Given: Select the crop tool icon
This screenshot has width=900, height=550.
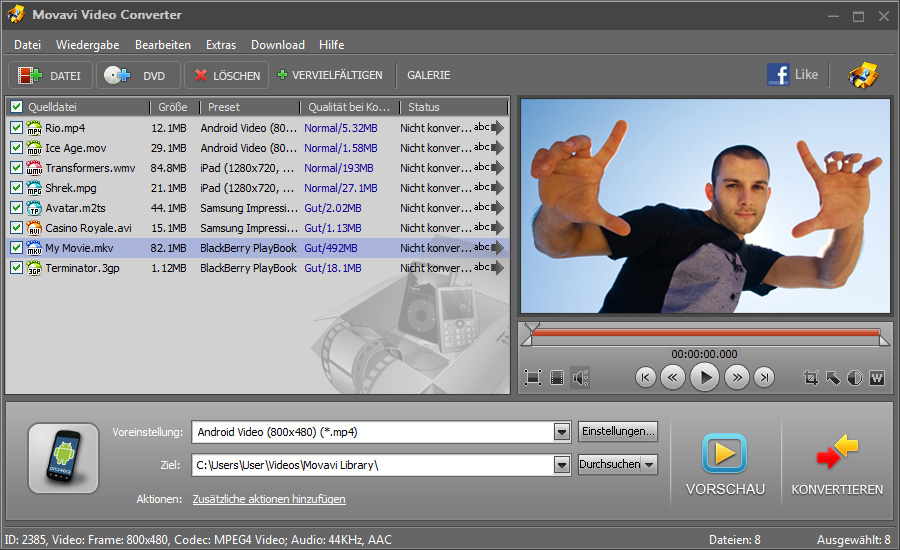Looking at the screenshot, I should (811, 377).
